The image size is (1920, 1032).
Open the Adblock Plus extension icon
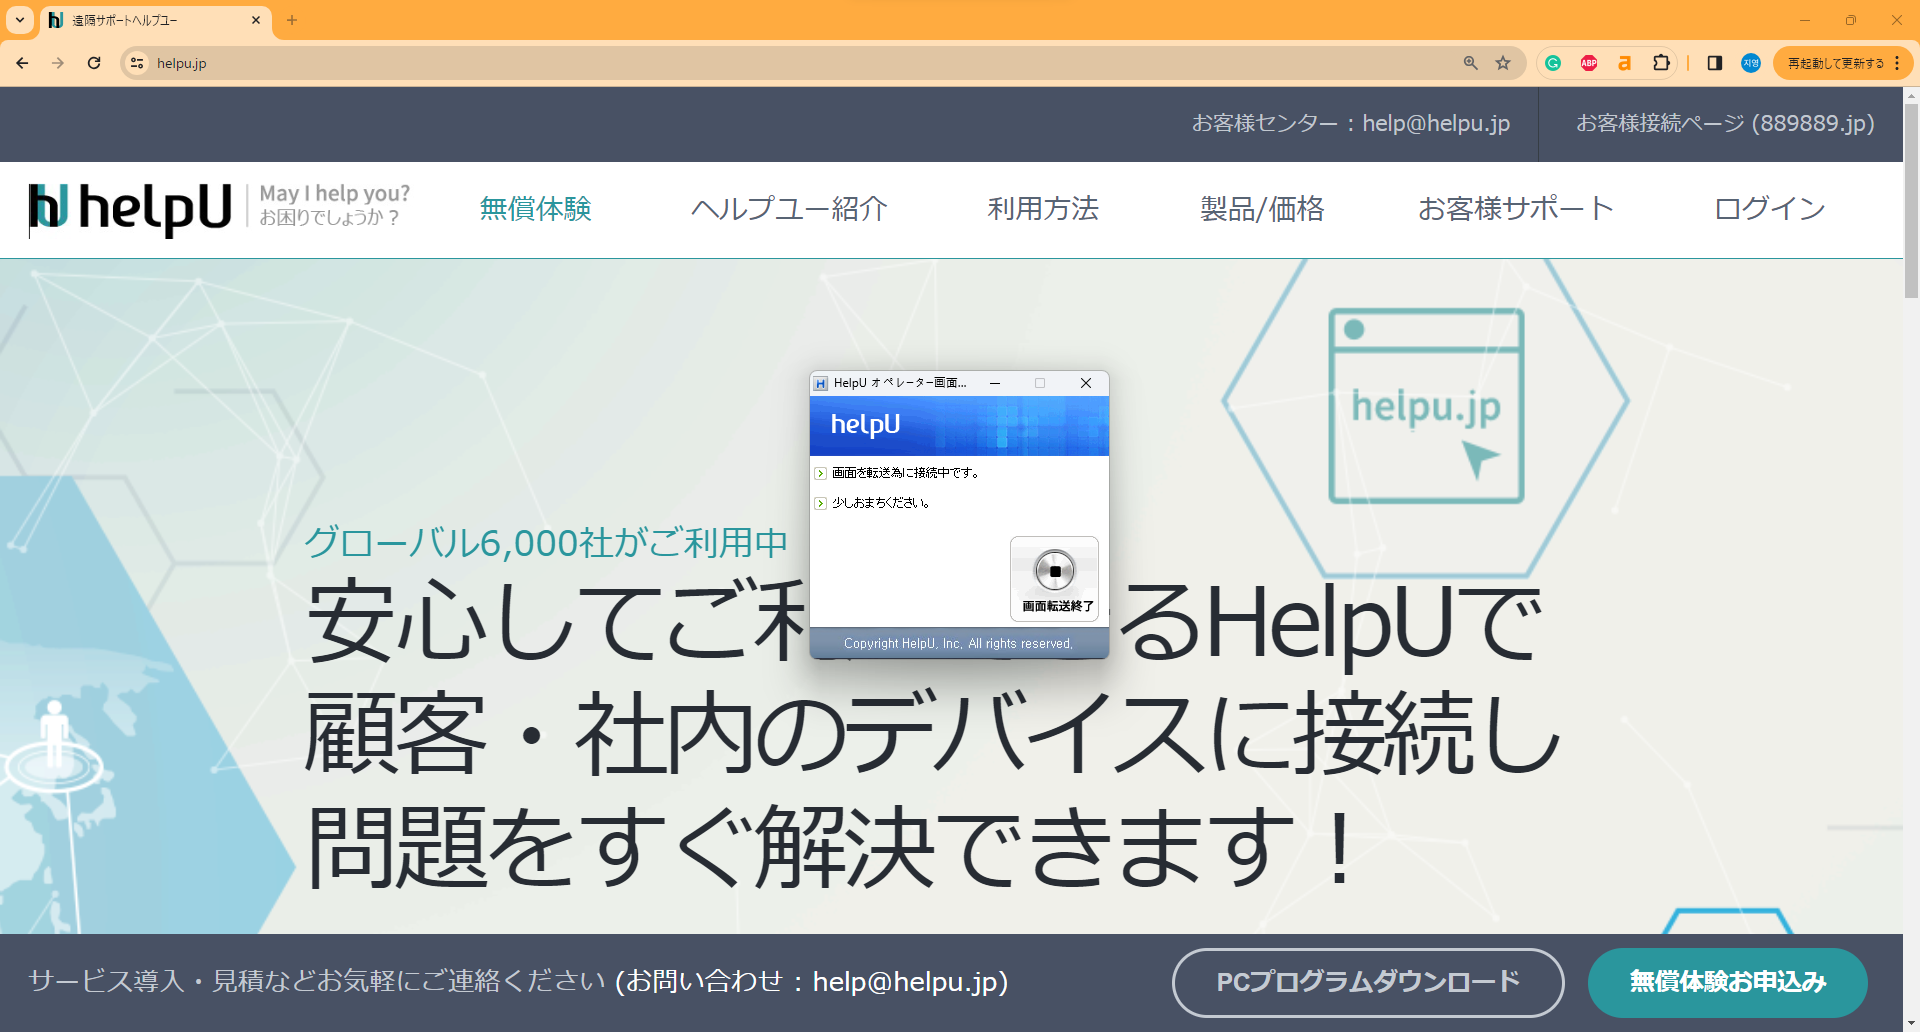1589,63
